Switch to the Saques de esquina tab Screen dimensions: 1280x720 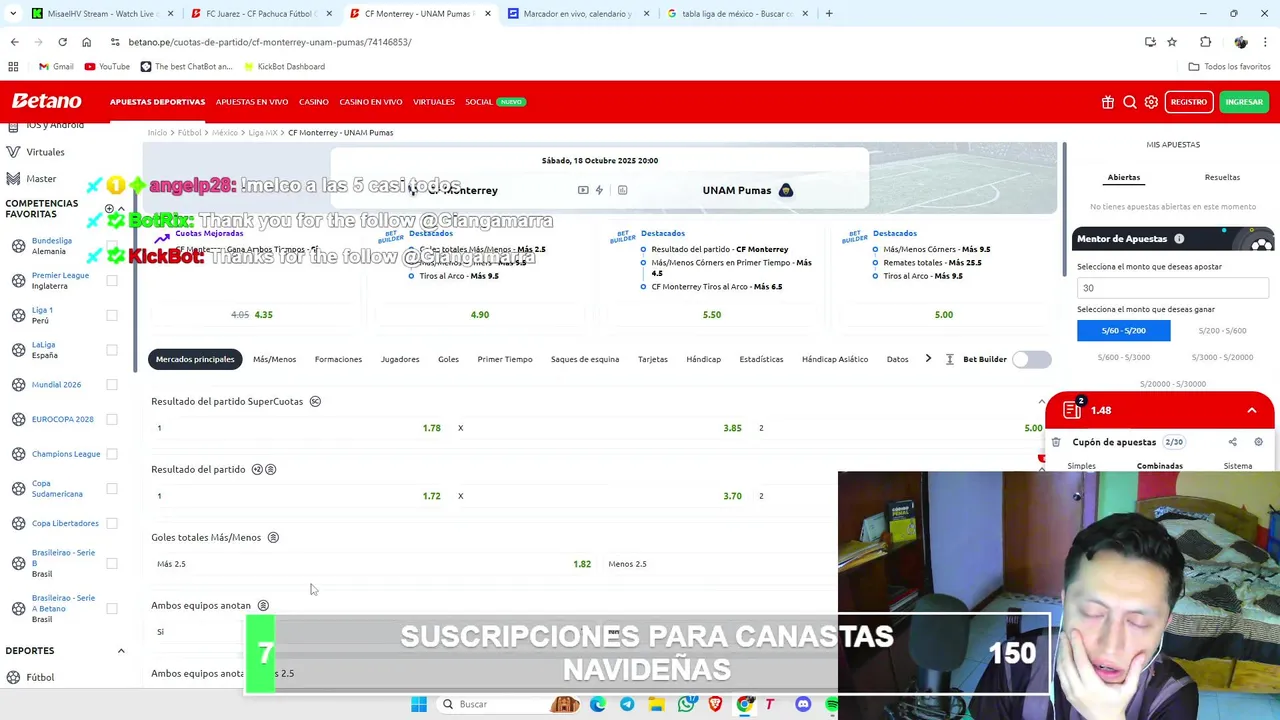[x=585, y=359]
